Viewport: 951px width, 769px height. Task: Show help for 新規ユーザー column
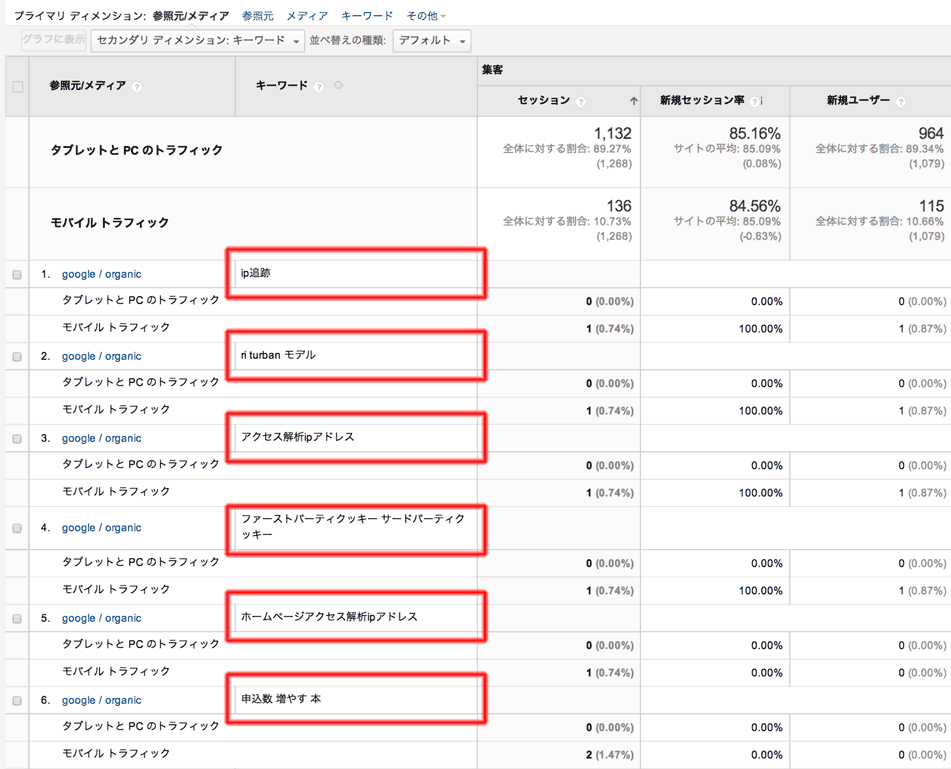(x=901, y=101)
